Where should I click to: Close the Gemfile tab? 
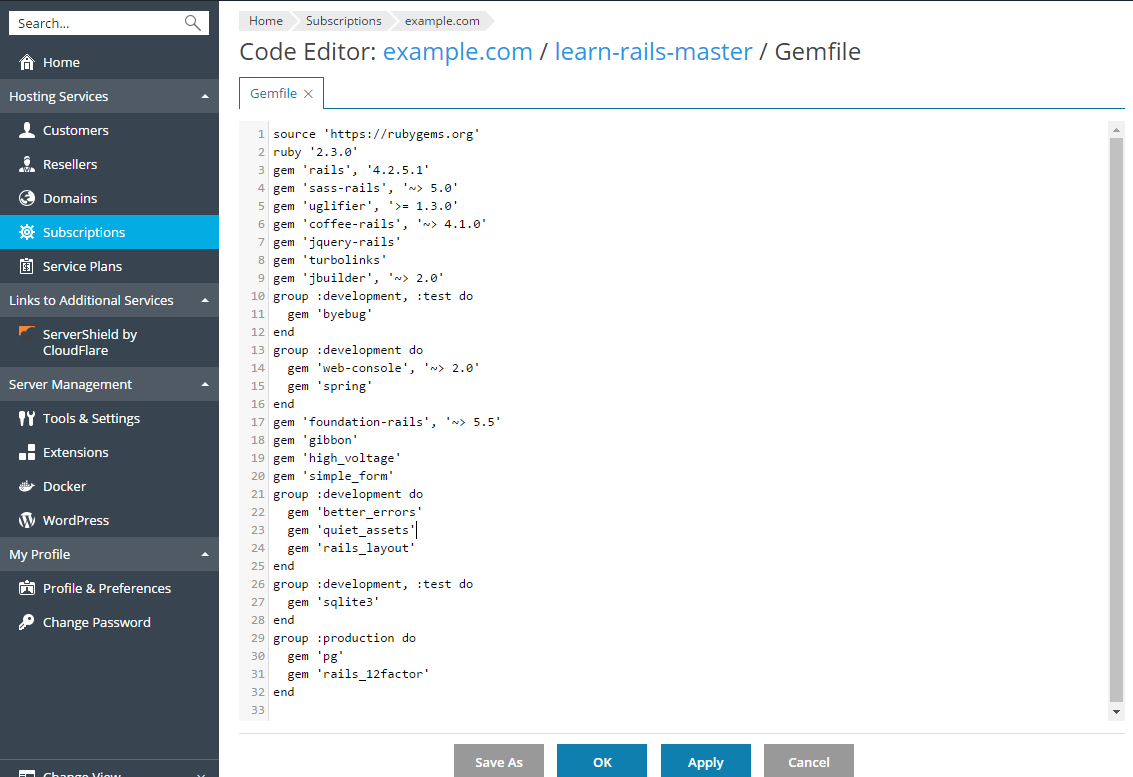click(308, 94)
